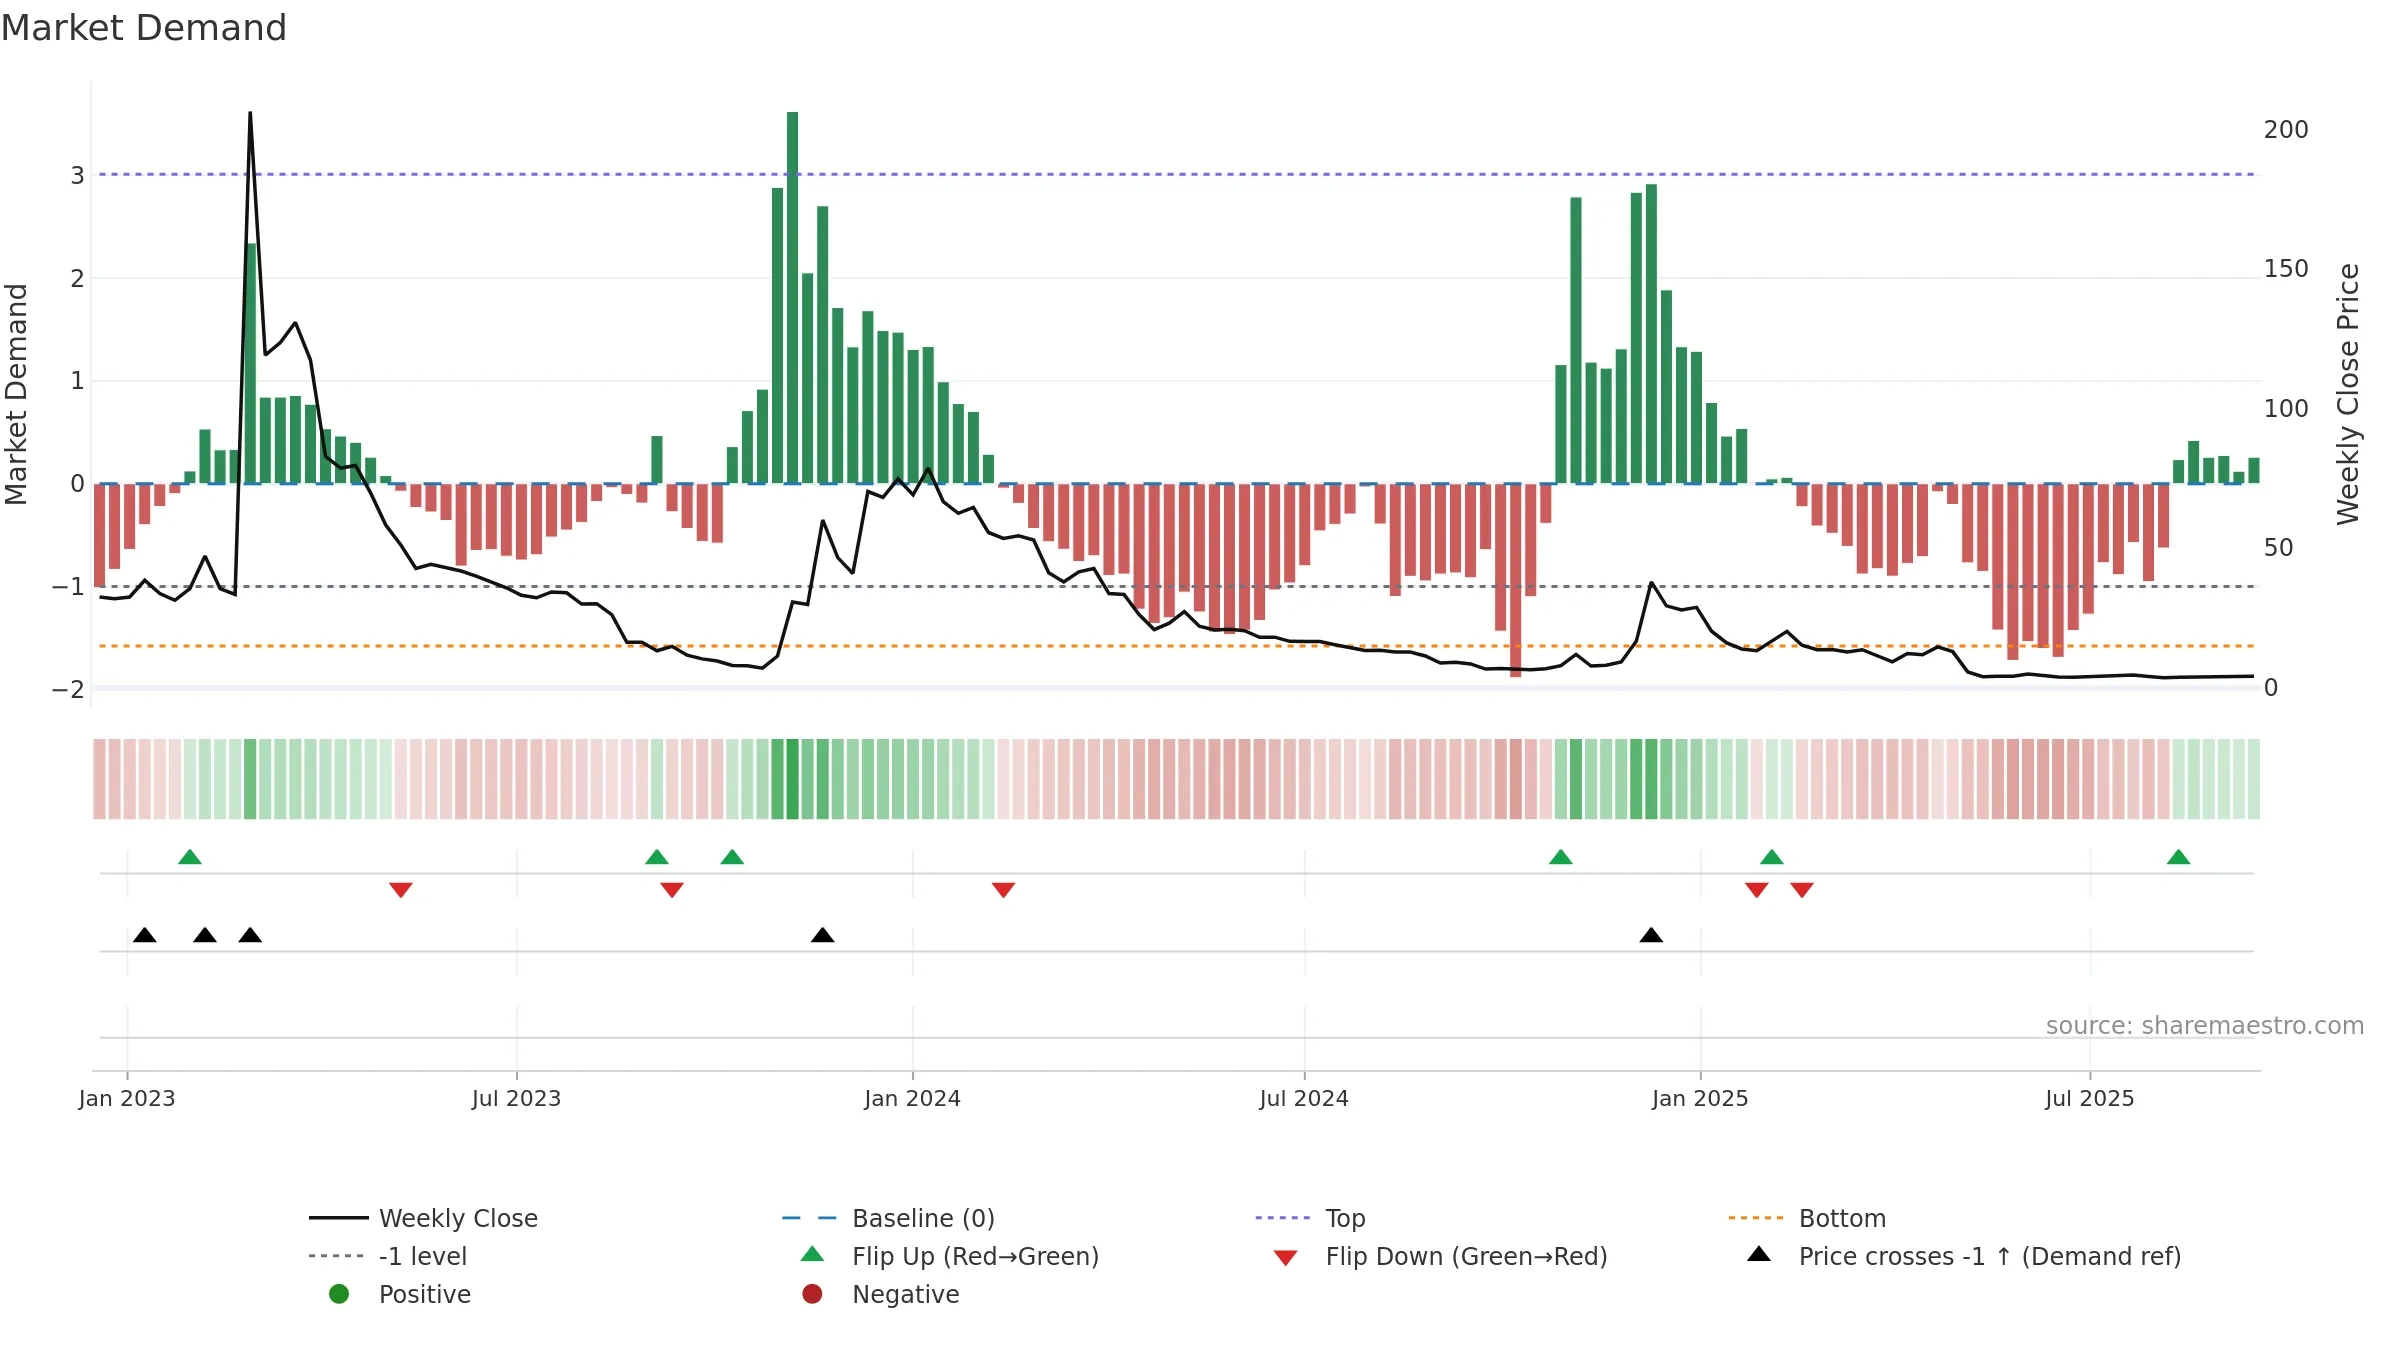Select the red Flip Down marker near May 2023
The width and height of the screenshot is (2400, 1350).
coord(401,890)
